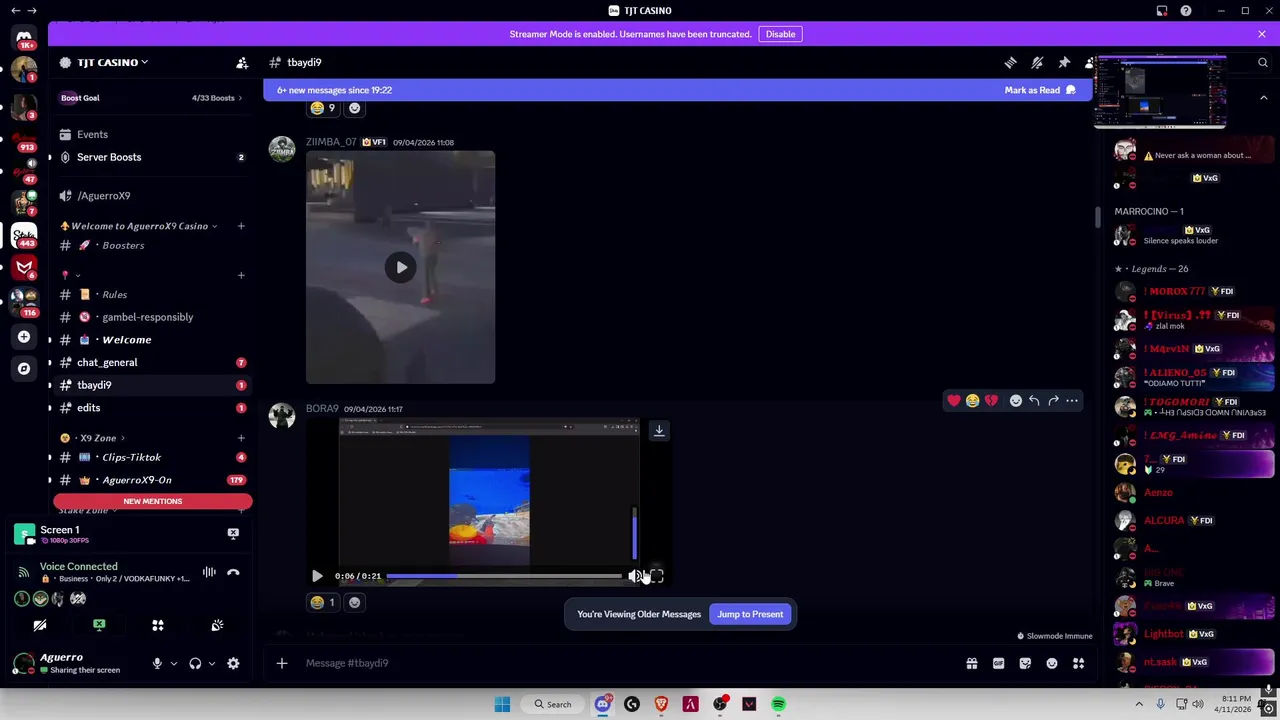Image resolution: width=1280 pixels, height=720 pixels.
Task: Toggle channel notification mute bell icon
Action: click(x=1037, y=62)
